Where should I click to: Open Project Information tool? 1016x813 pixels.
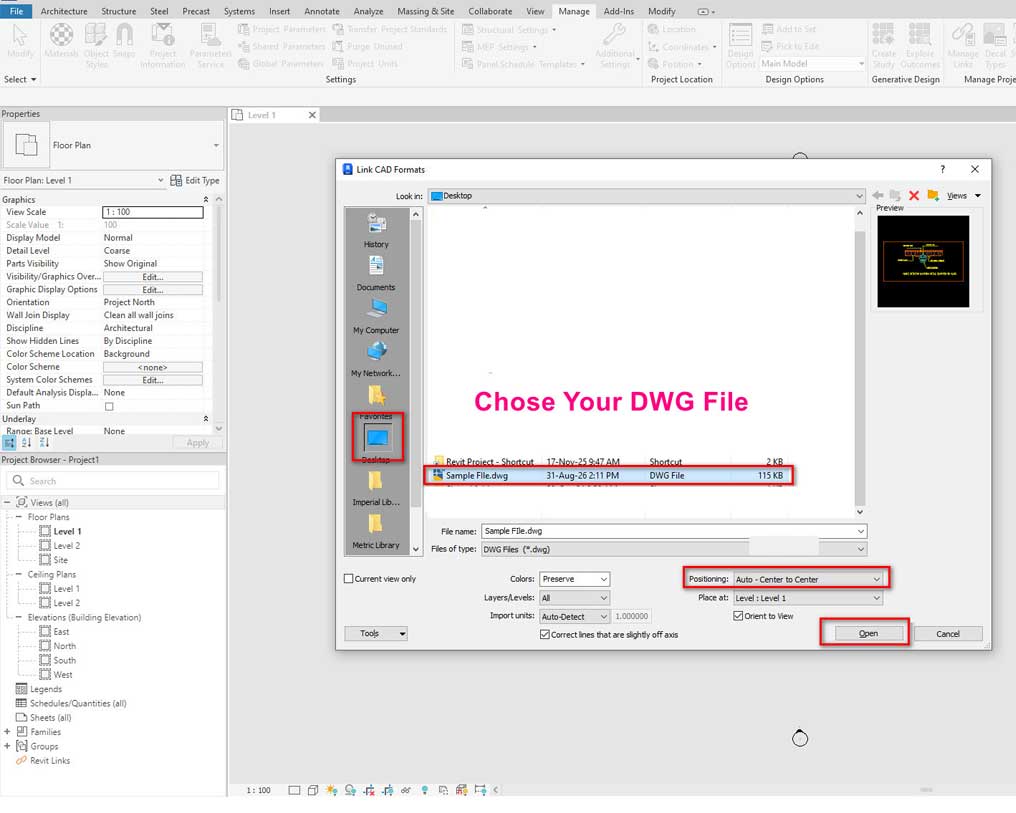point(163,45)
